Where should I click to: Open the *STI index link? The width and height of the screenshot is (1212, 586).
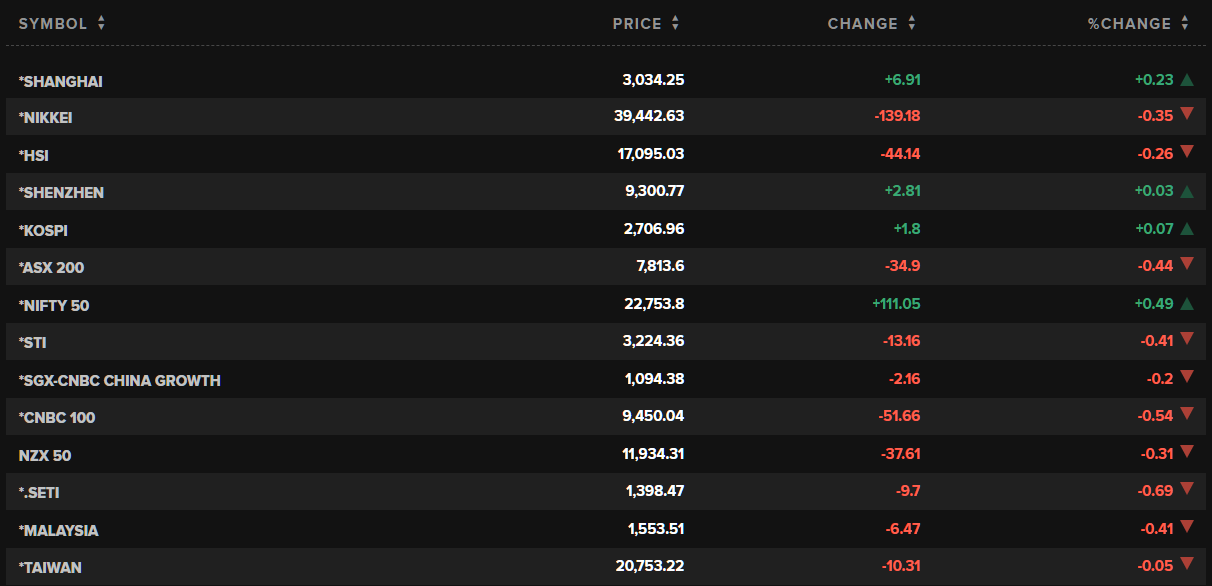33,343
